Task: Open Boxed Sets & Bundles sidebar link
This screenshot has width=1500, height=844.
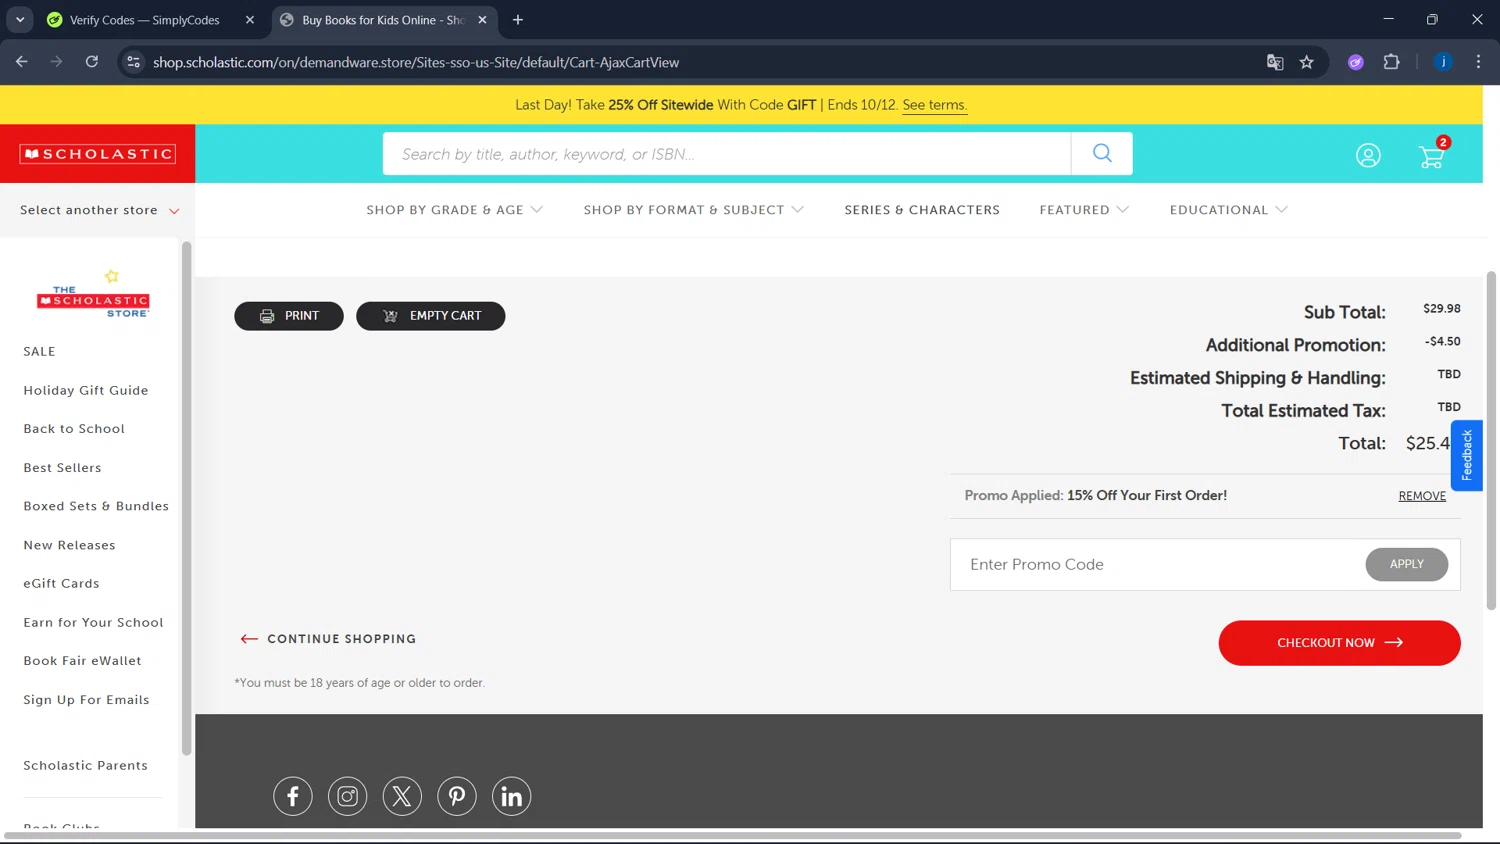Action: coord(96,506)
